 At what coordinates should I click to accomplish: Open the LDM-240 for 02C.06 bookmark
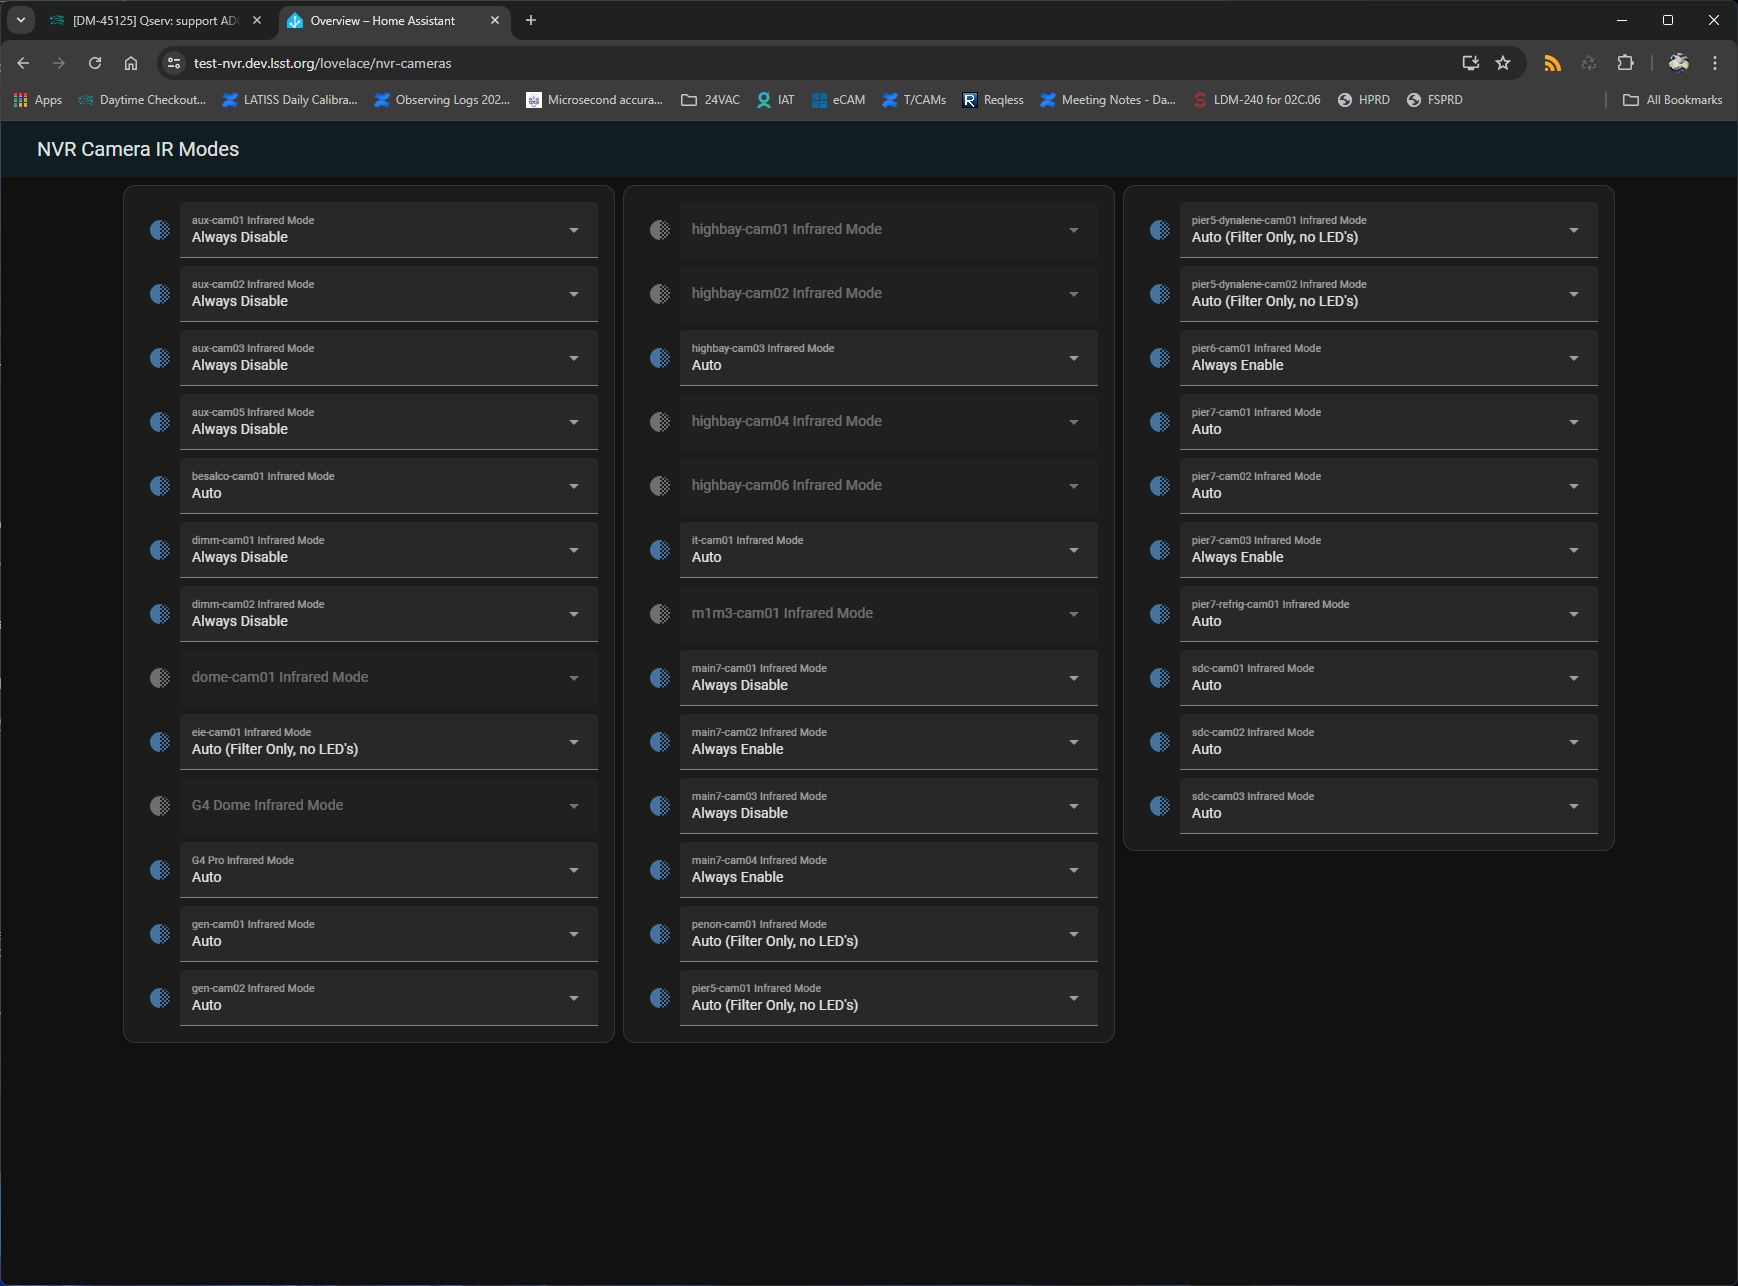(1257, 100)
